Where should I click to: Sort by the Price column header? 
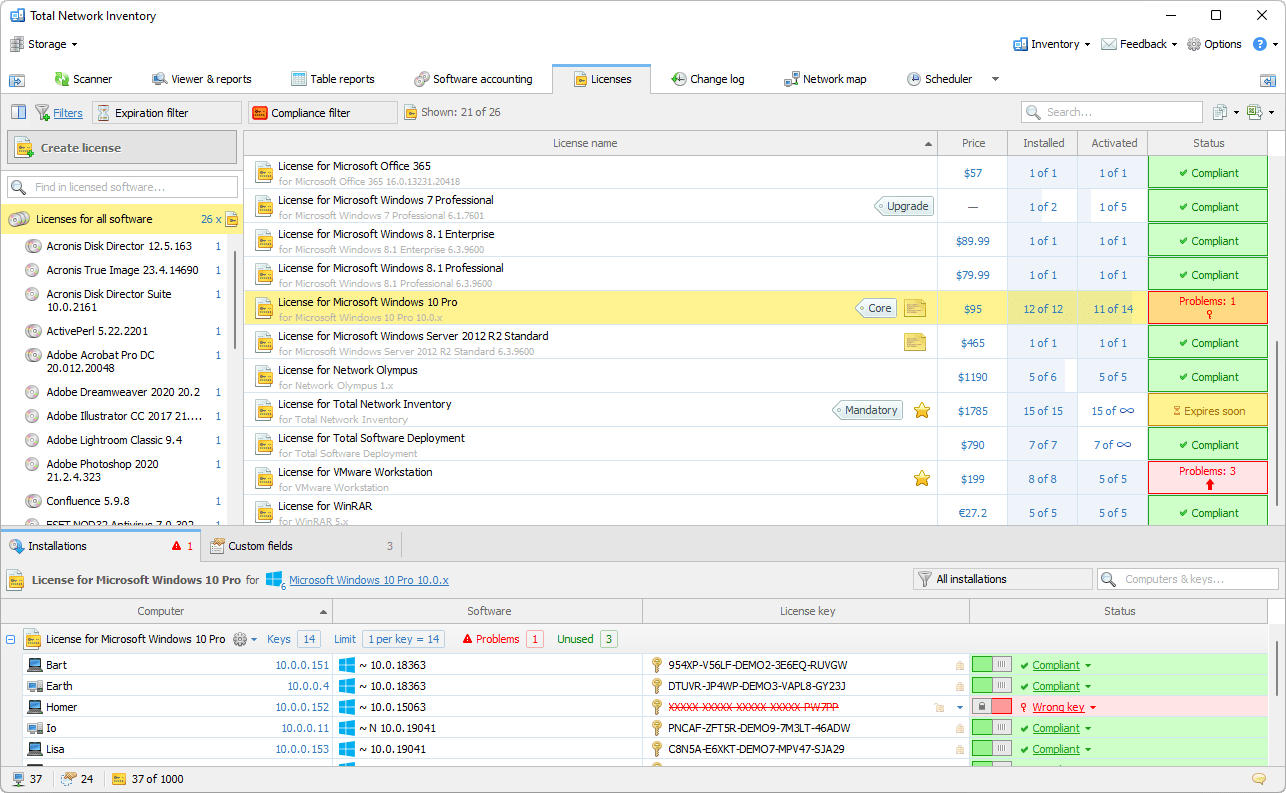[973, 143]
